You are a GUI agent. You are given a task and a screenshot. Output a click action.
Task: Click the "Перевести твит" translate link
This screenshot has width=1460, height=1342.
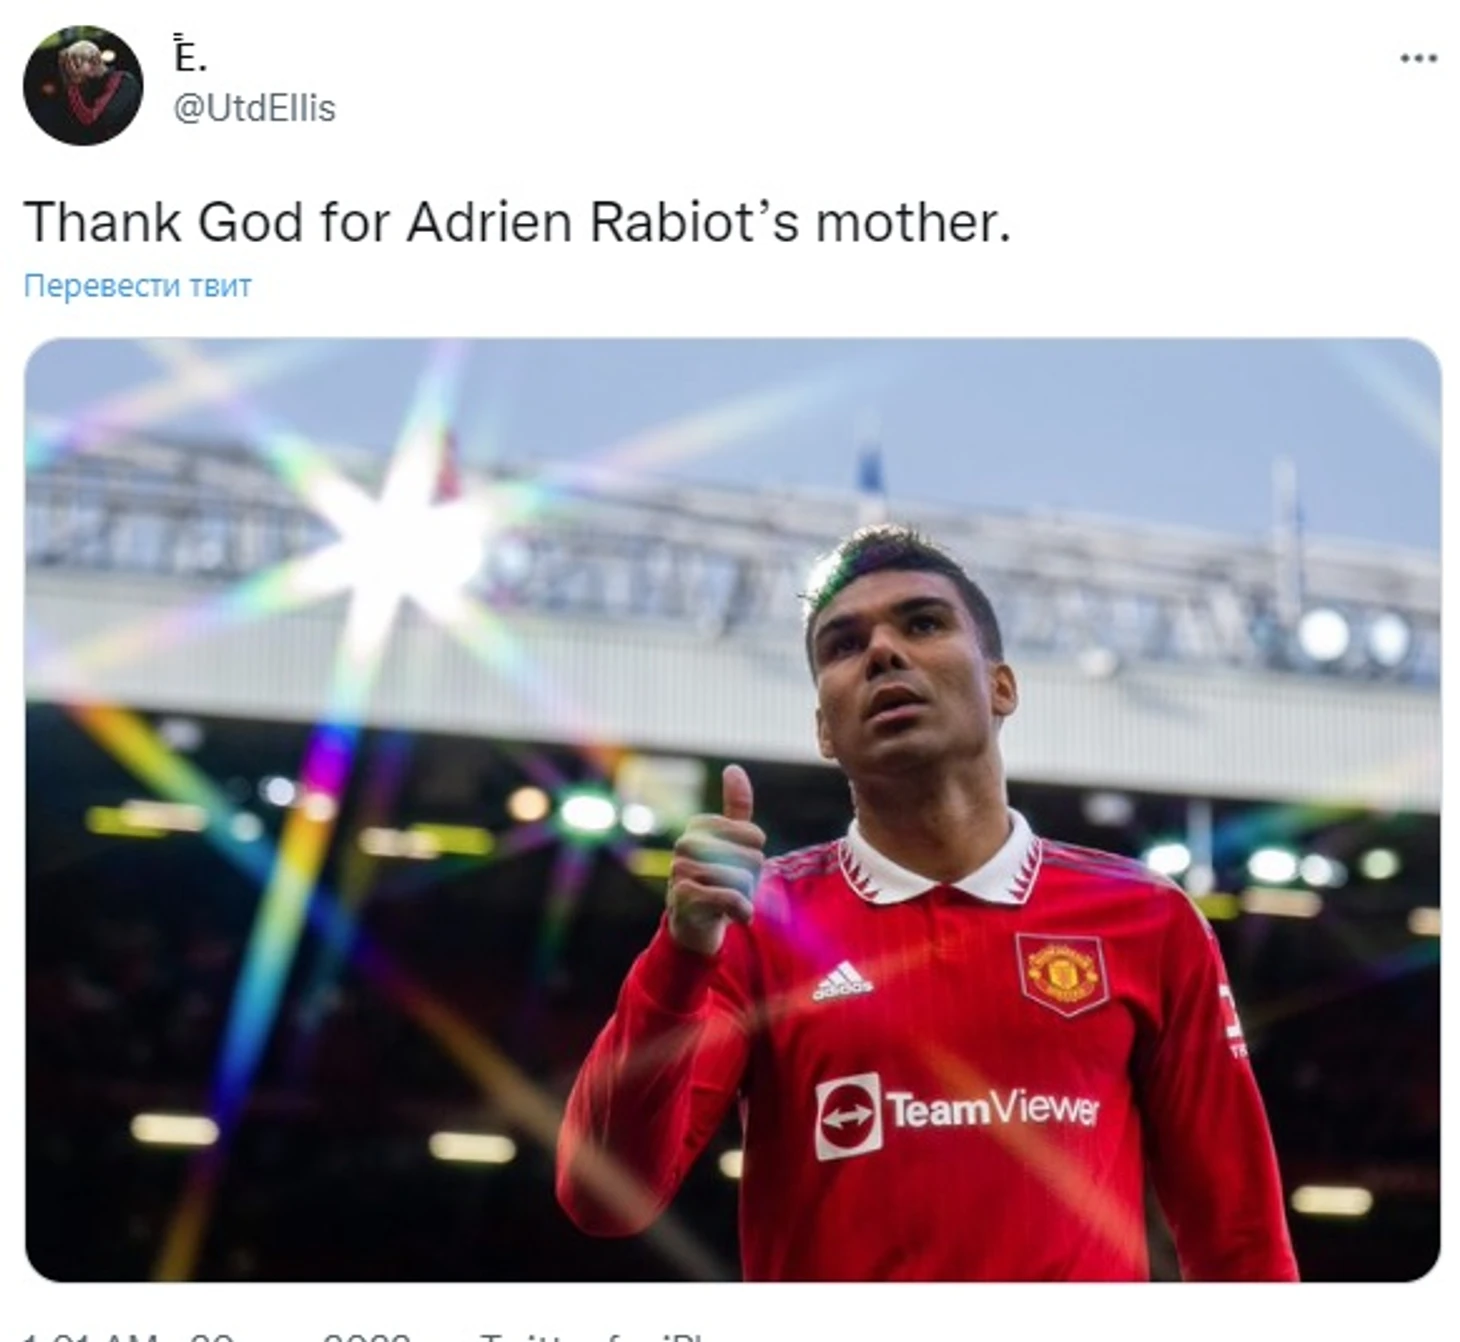click(x=138, y=286)
